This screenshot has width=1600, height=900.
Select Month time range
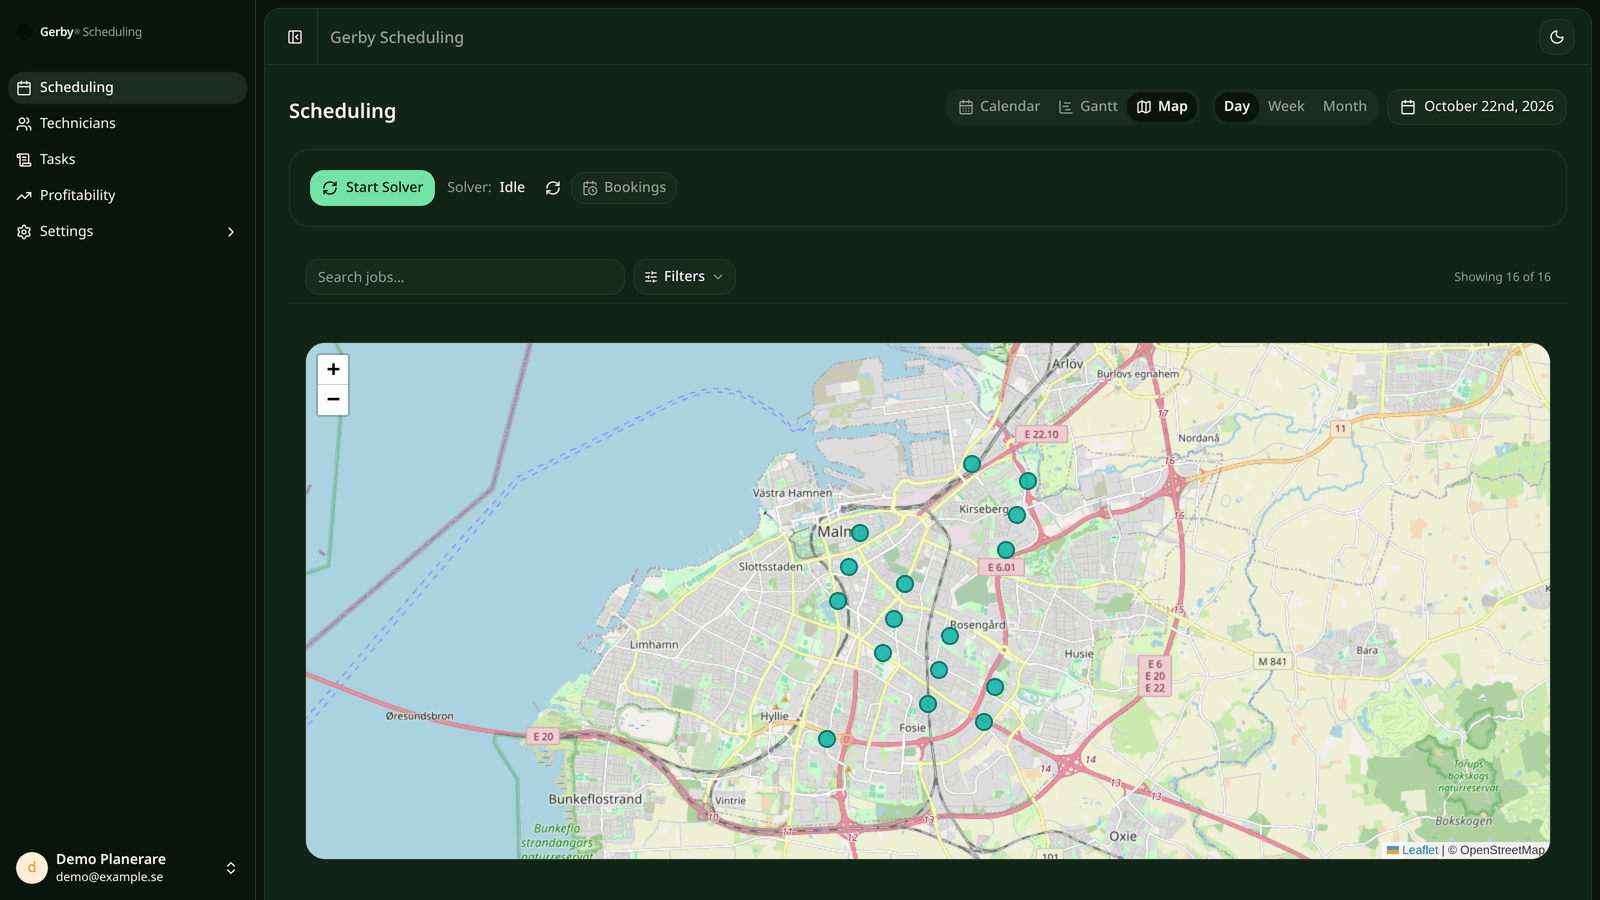click(x=1344, y=107)
